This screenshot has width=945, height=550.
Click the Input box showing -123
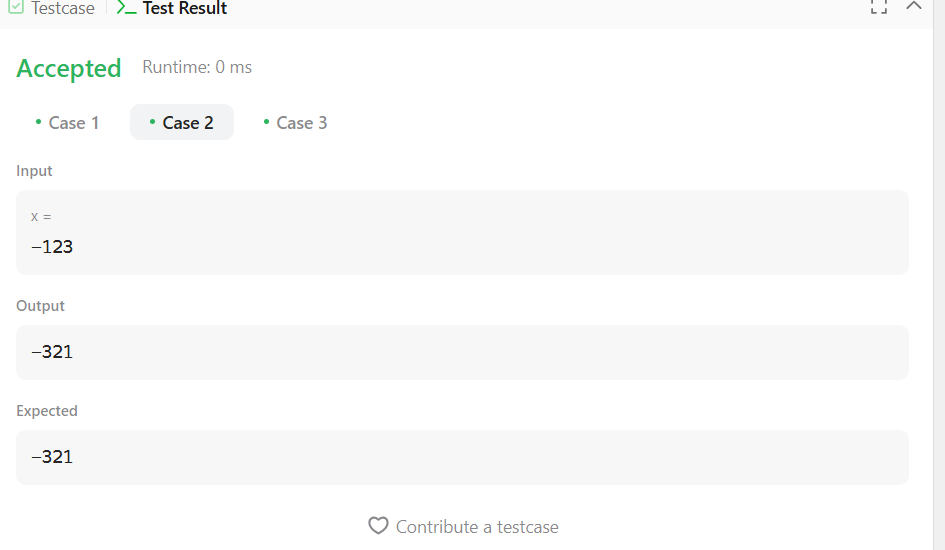tap(462, 245)
